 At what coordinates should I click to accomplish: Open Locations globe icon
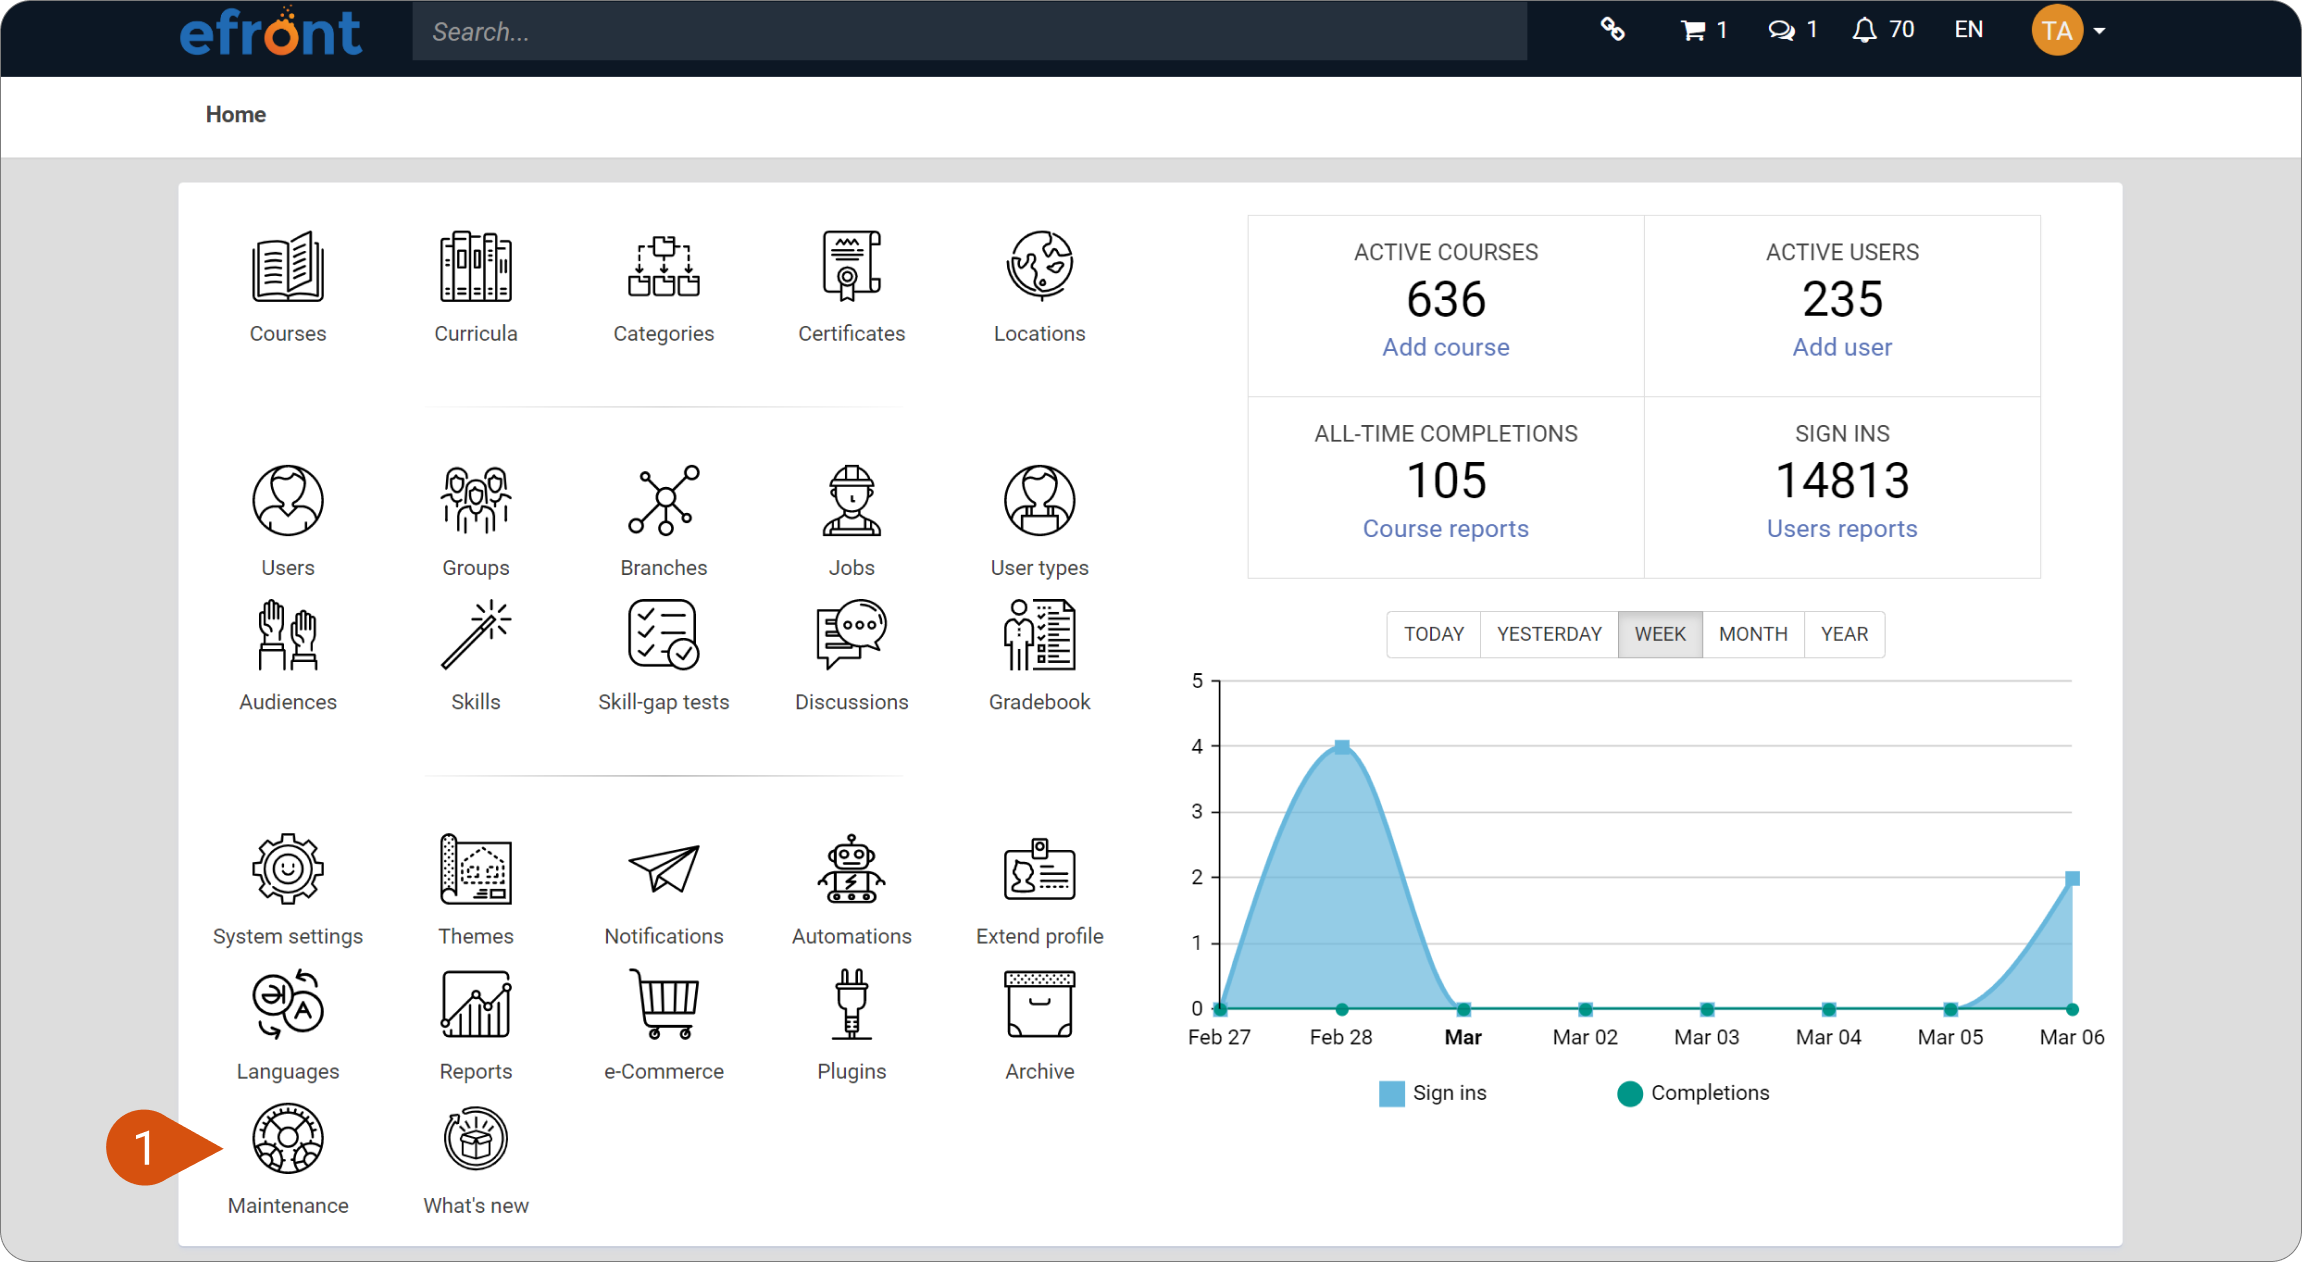click(1040, 267)
